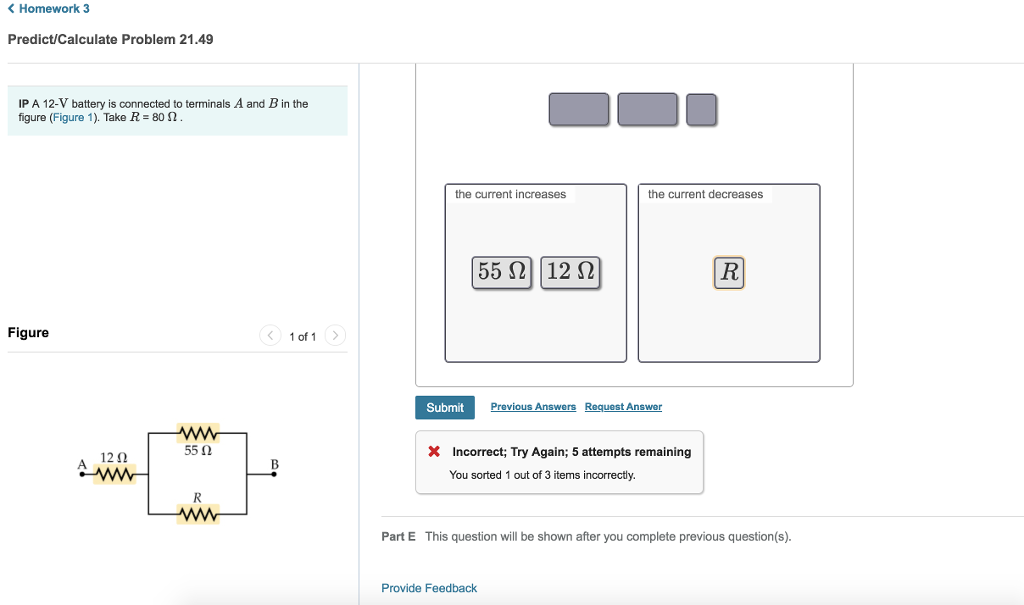The height and width of the screenshot is (605, 1024).
Task: Click the Submit button
Action: coord(445,407)
